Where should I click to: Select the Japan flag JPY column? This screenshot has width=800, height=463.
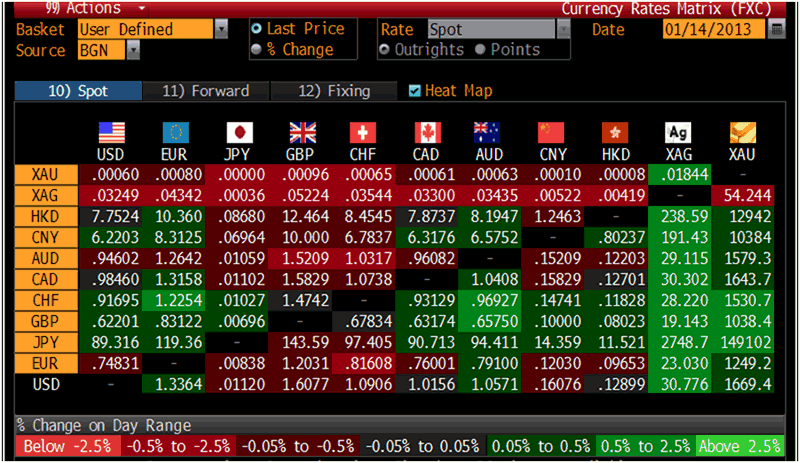(238, 133)
